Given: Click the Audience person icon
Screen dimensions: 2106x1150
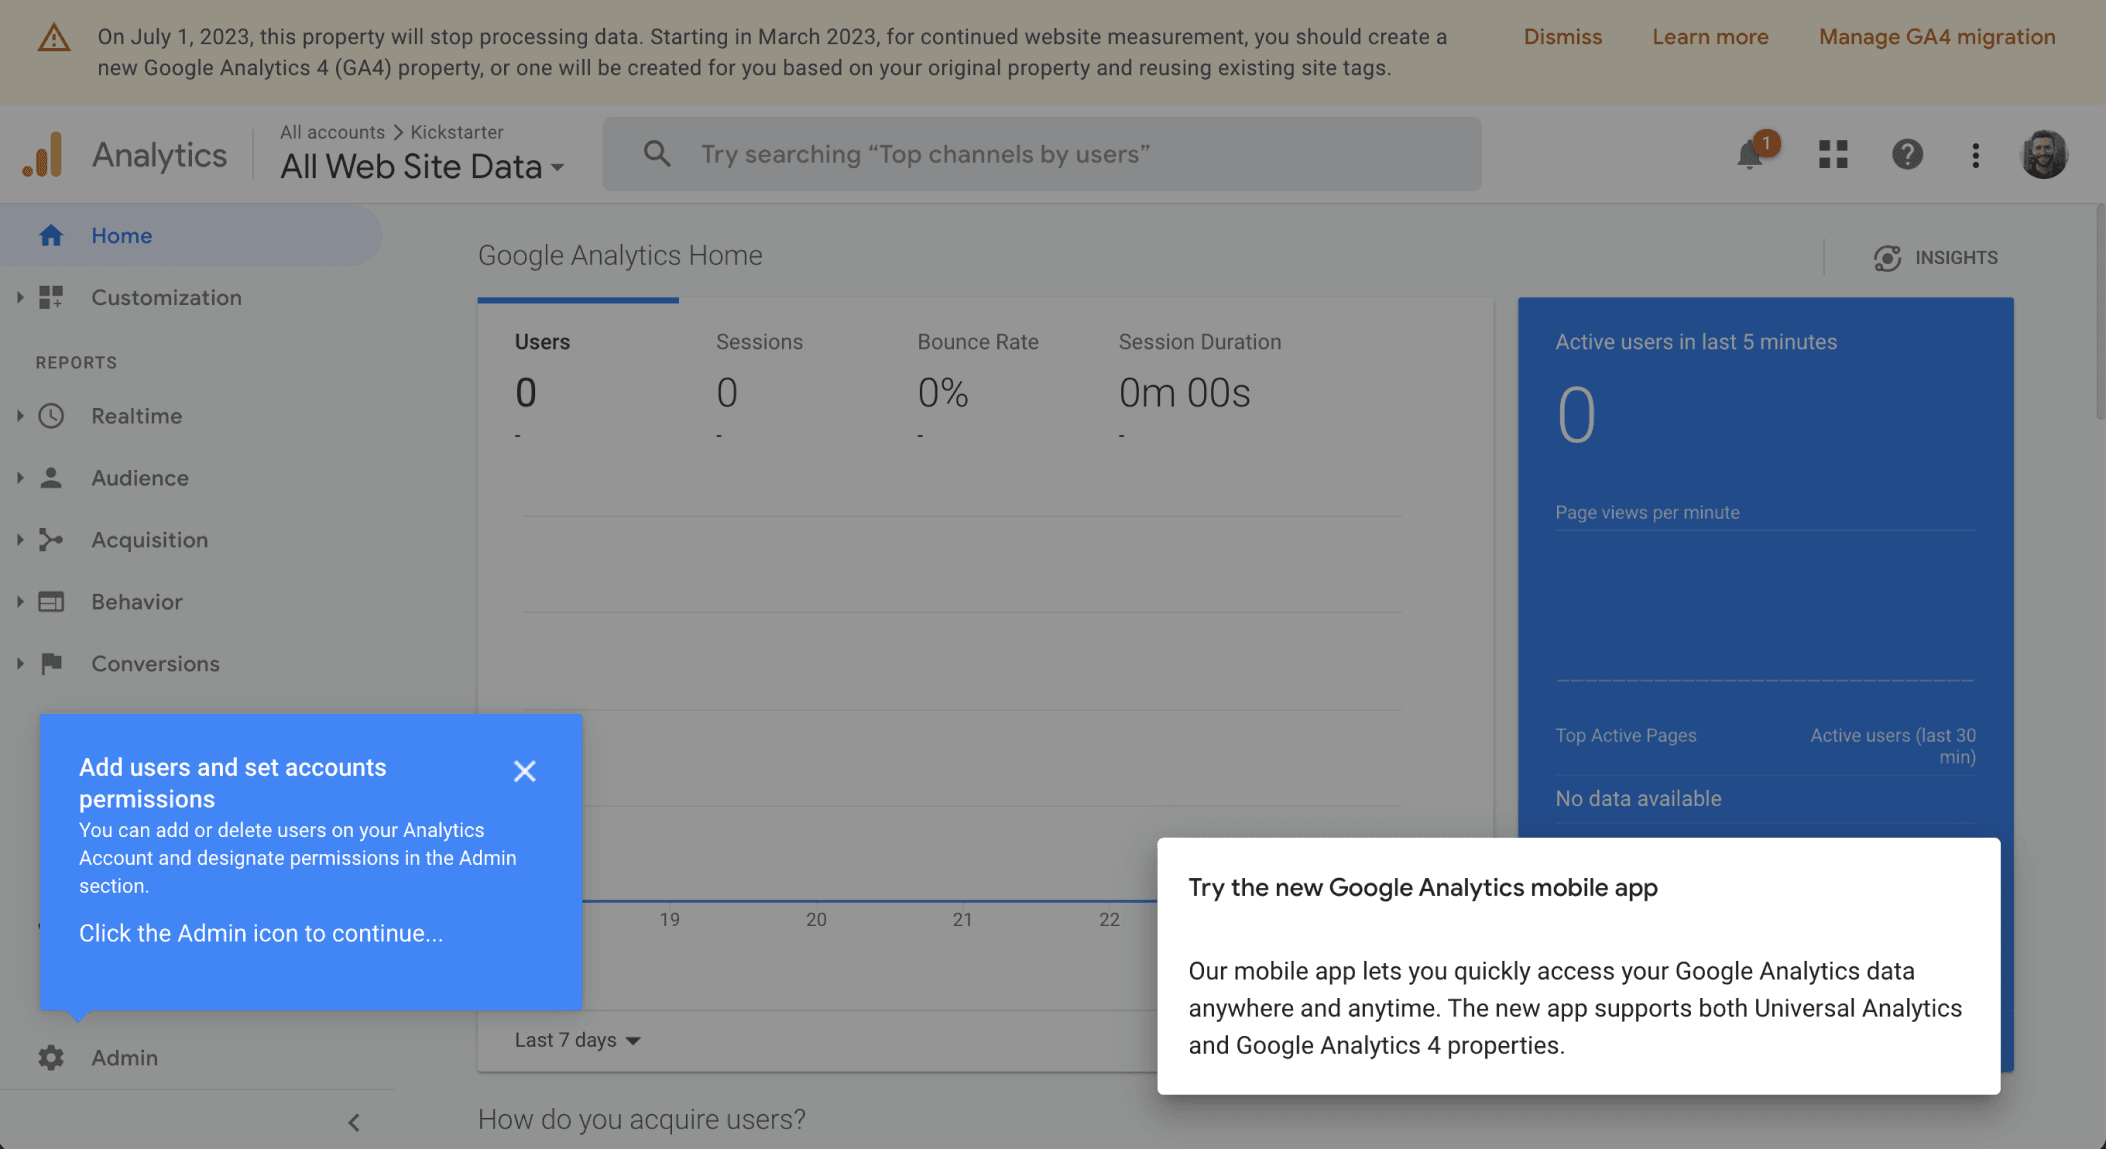Looking at the screenshot, I should (x=51, y=478).
